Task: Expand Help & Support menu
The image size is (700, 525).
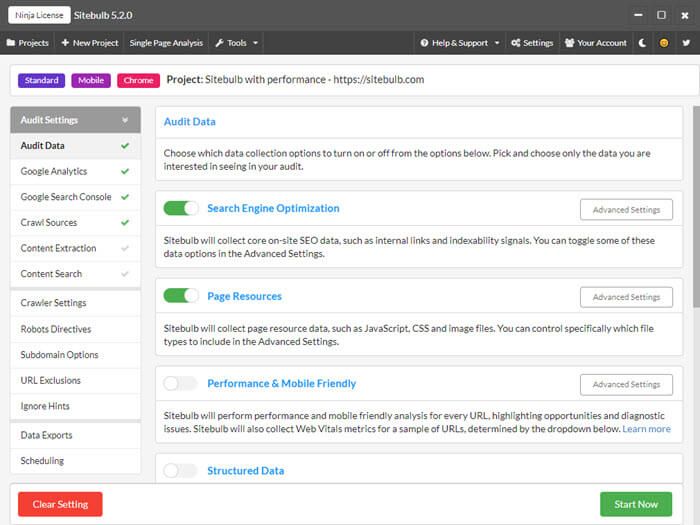Action: click(459, 43)
